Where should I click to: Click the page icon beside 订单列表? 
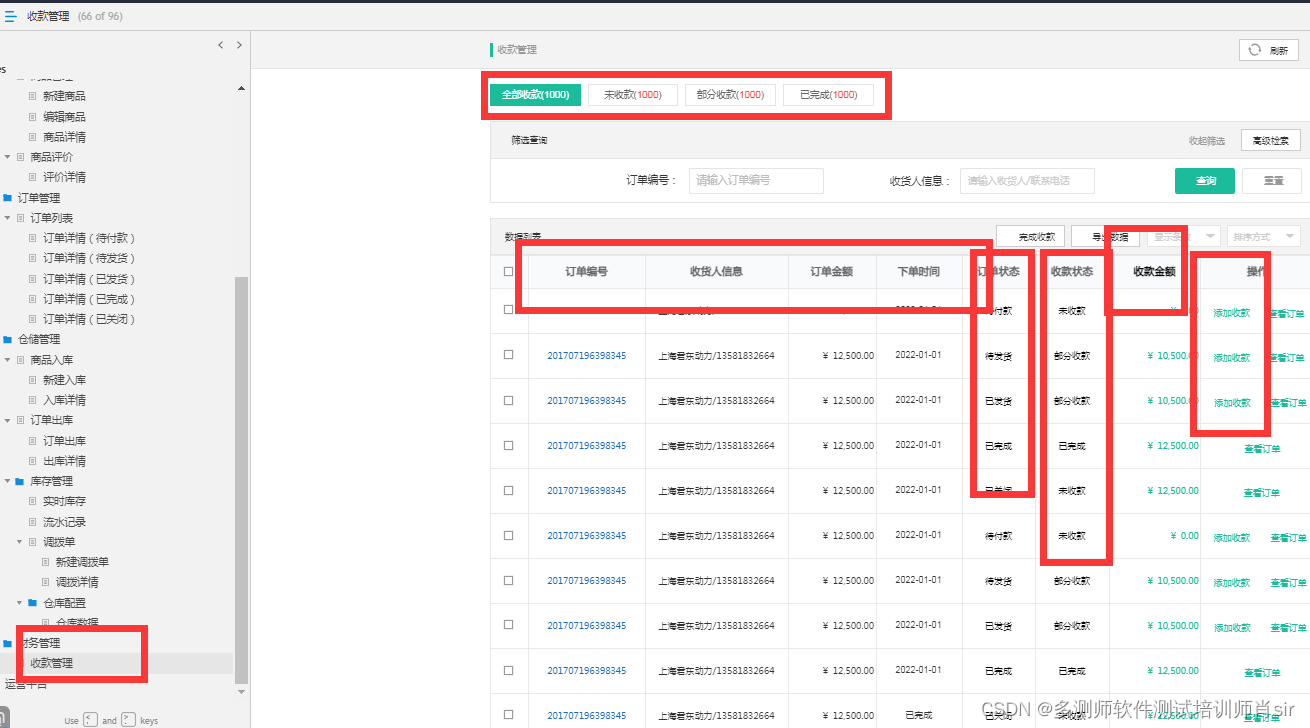[20, 218]
